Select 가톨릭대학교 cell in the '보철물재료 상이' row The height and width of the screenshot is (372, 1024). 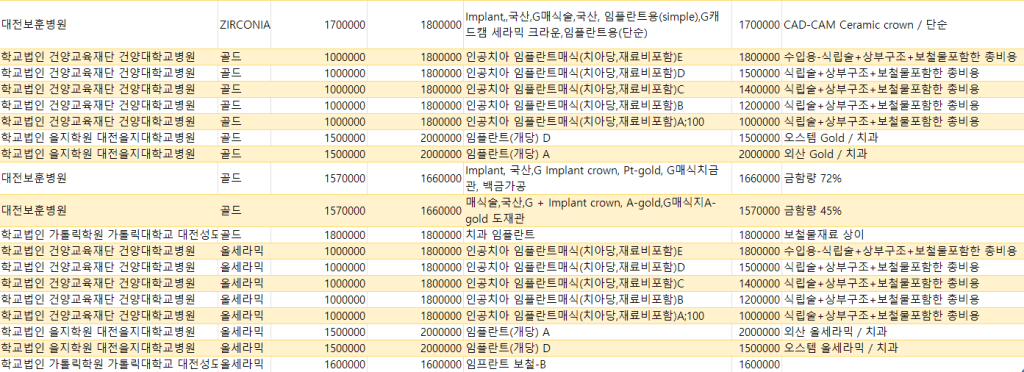[x=109, y=234]
